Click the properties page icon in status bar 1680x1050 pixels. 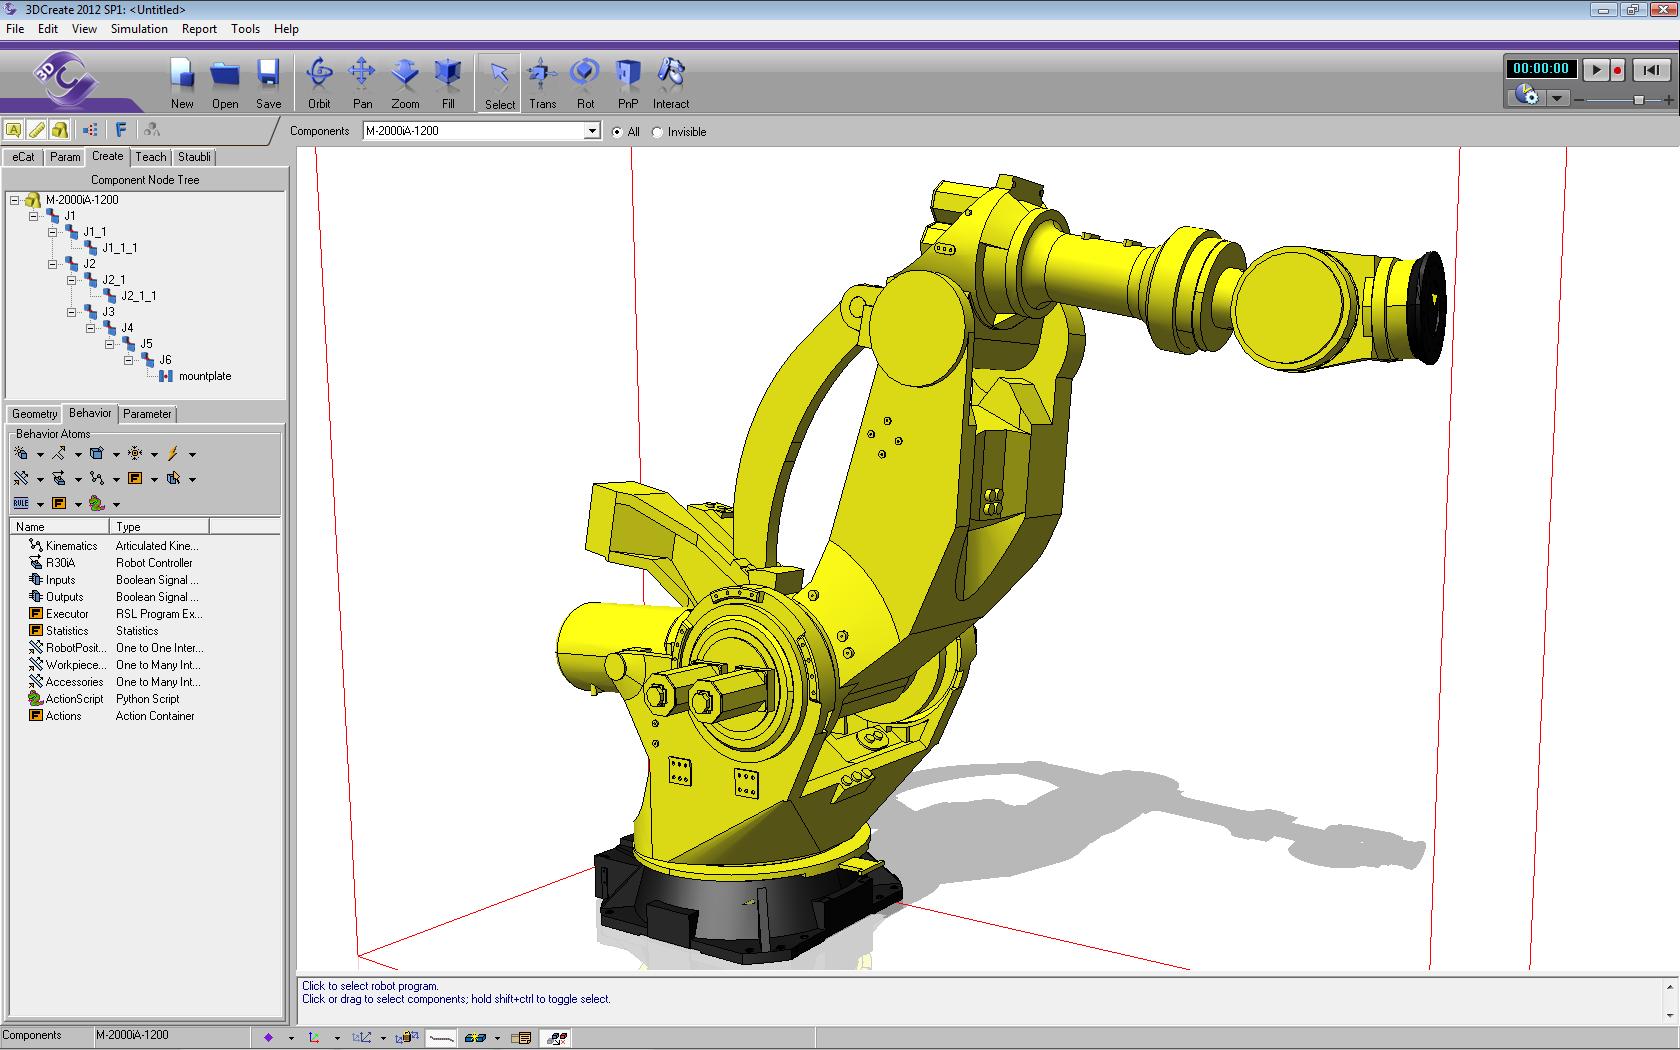pyautogui.click(x=522, y=1038)
